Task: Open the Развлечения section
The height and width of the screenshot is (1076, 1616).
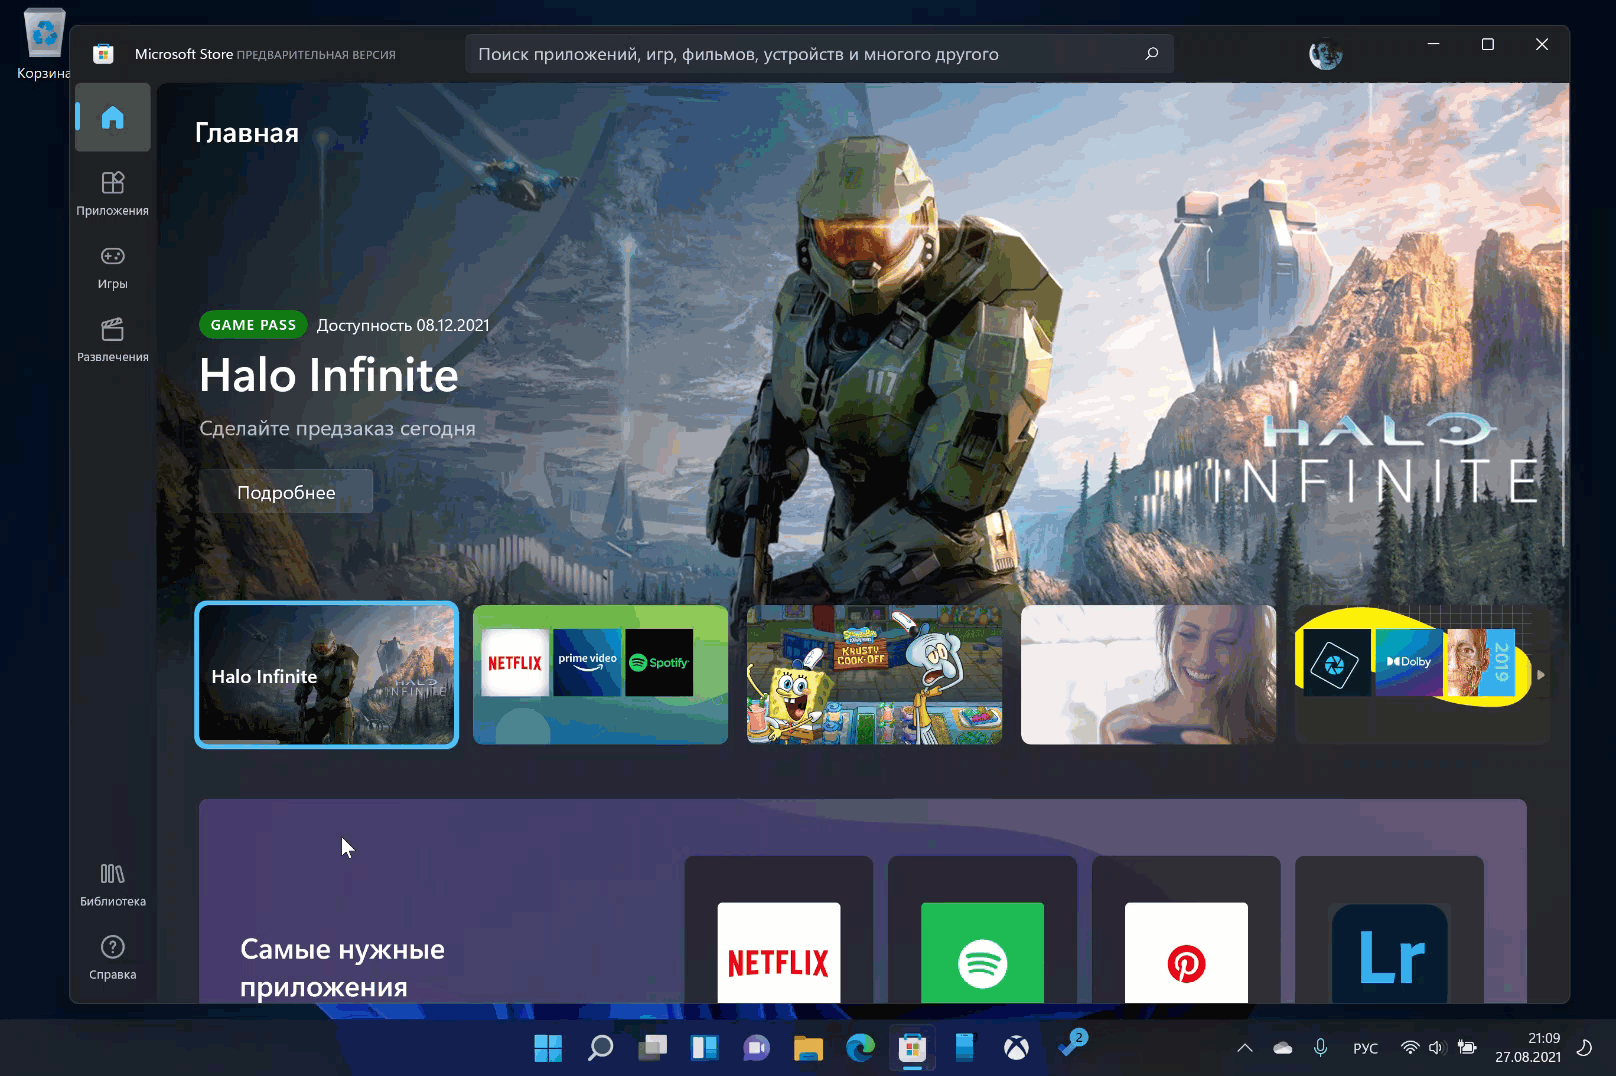Action: point(113,340)
